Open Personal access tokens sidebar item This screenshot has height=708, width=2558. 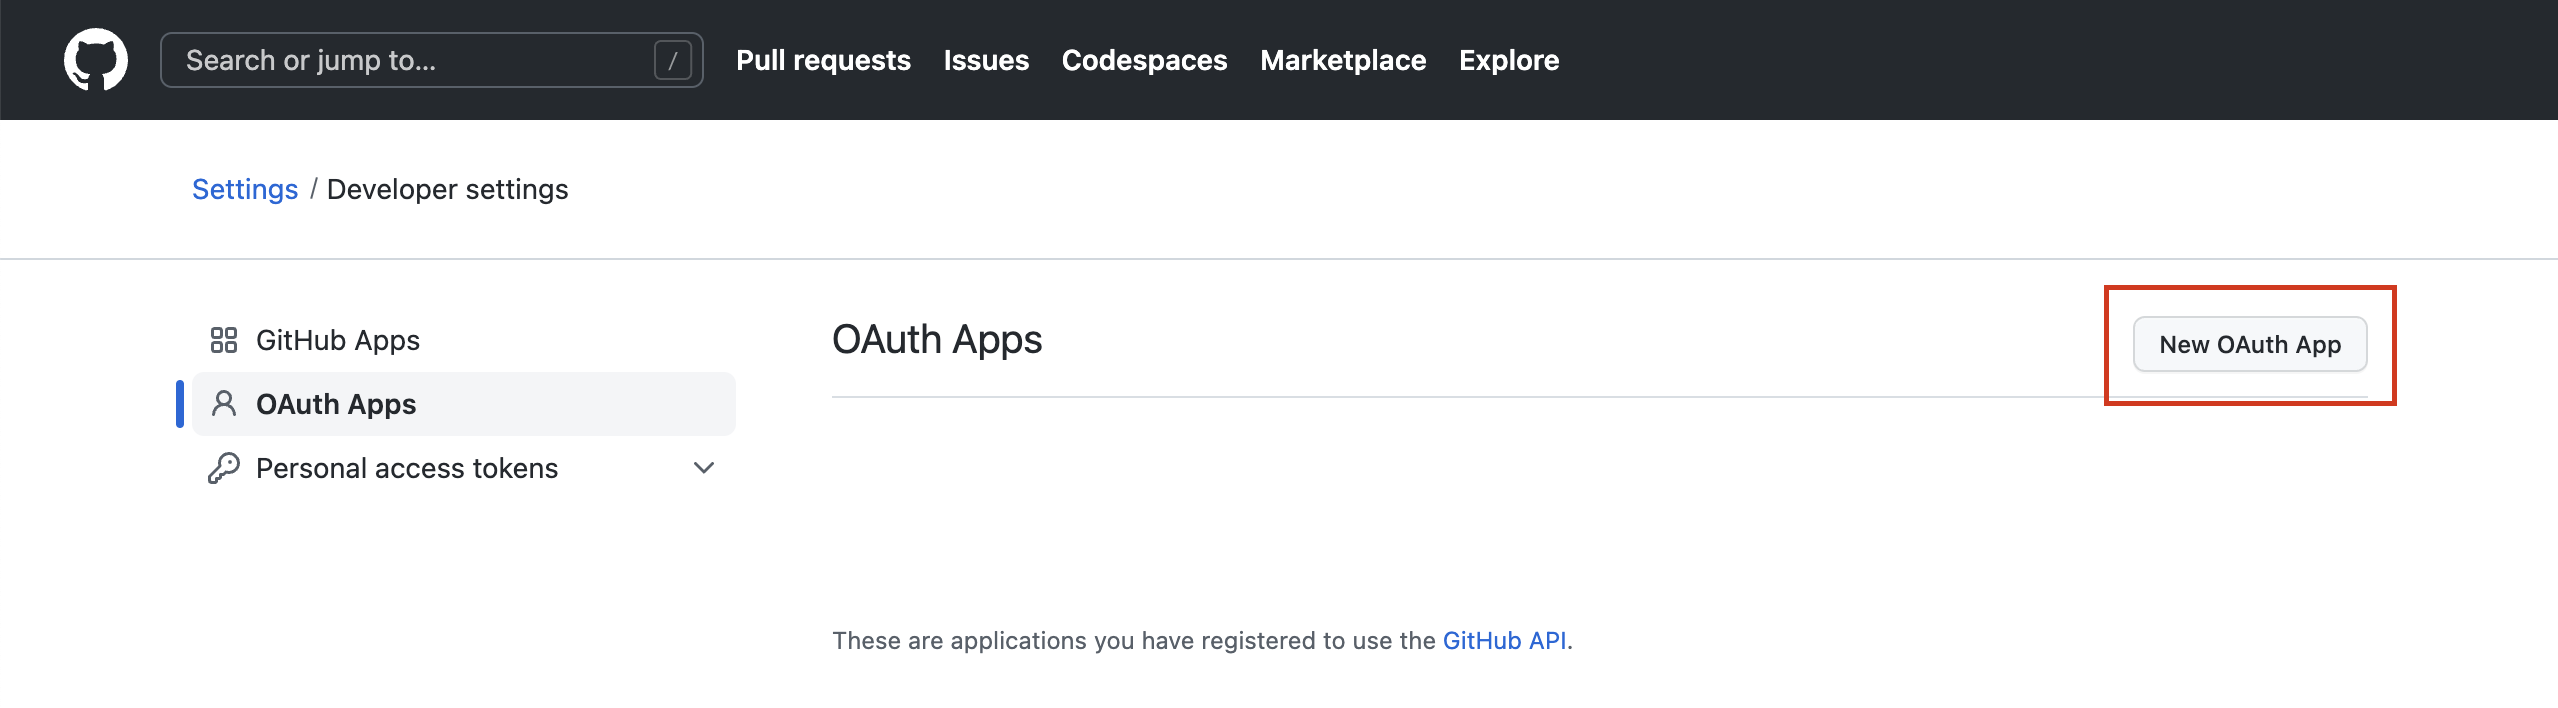464,468
